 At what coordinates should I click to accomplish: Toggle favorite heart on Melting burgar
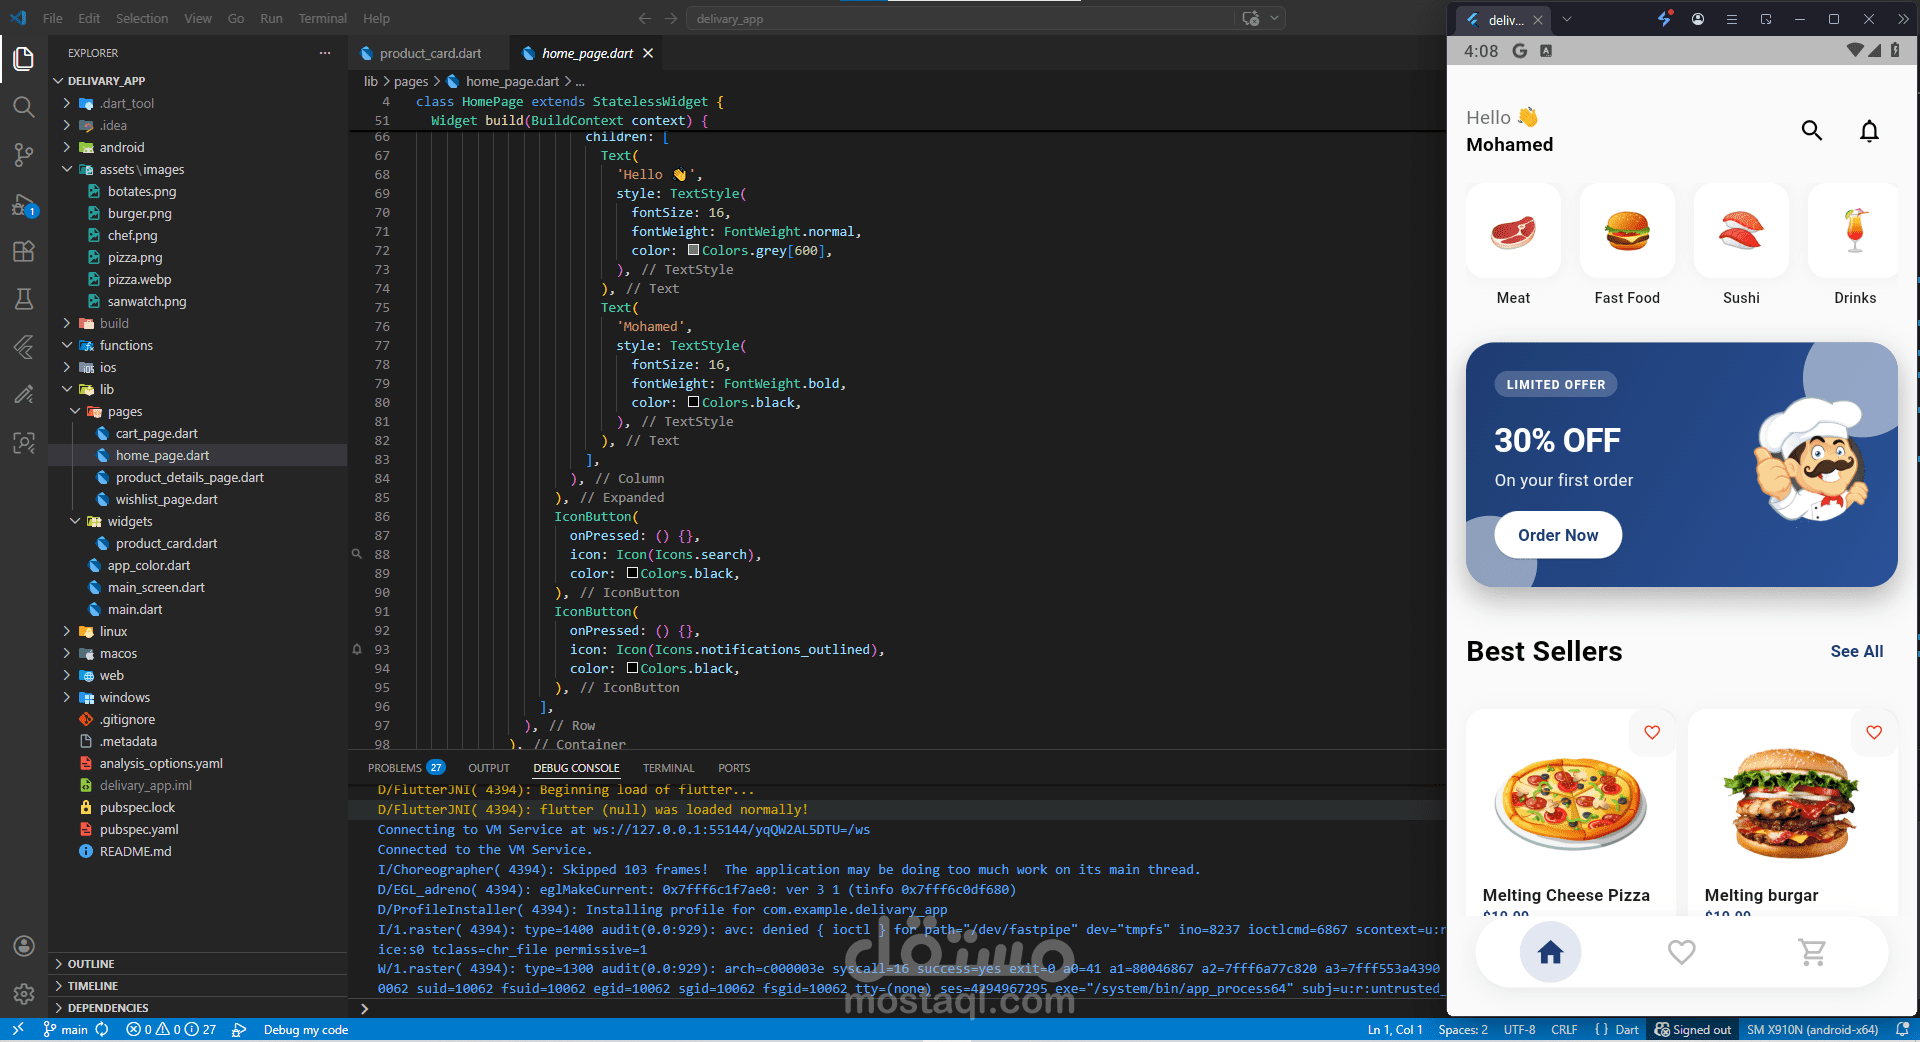(1874, 733)
